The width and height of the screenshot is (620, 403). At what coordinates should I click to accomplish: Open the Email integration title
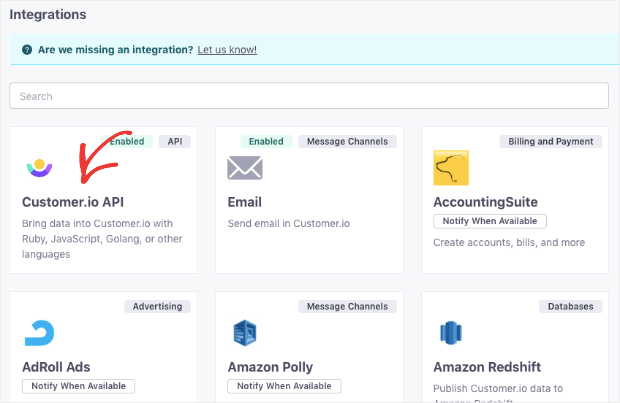click(x=244, y=202)
